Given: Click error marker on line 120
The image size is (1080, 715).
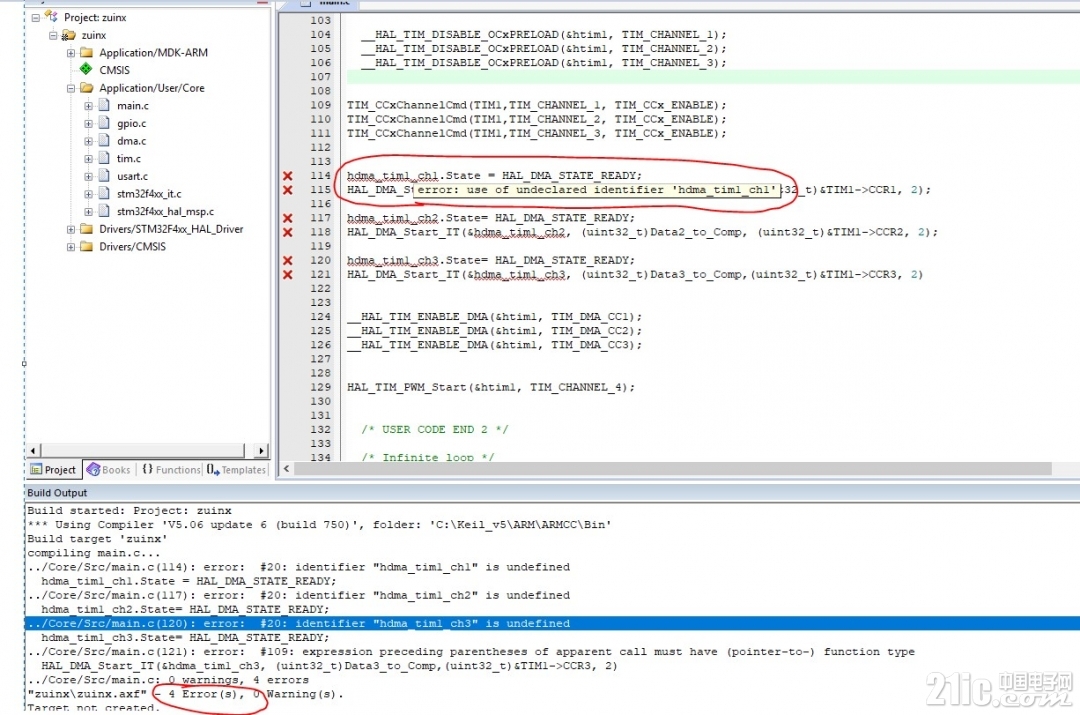Looking at the screenshot, I should pyautogui.click(x=288, y=260).
